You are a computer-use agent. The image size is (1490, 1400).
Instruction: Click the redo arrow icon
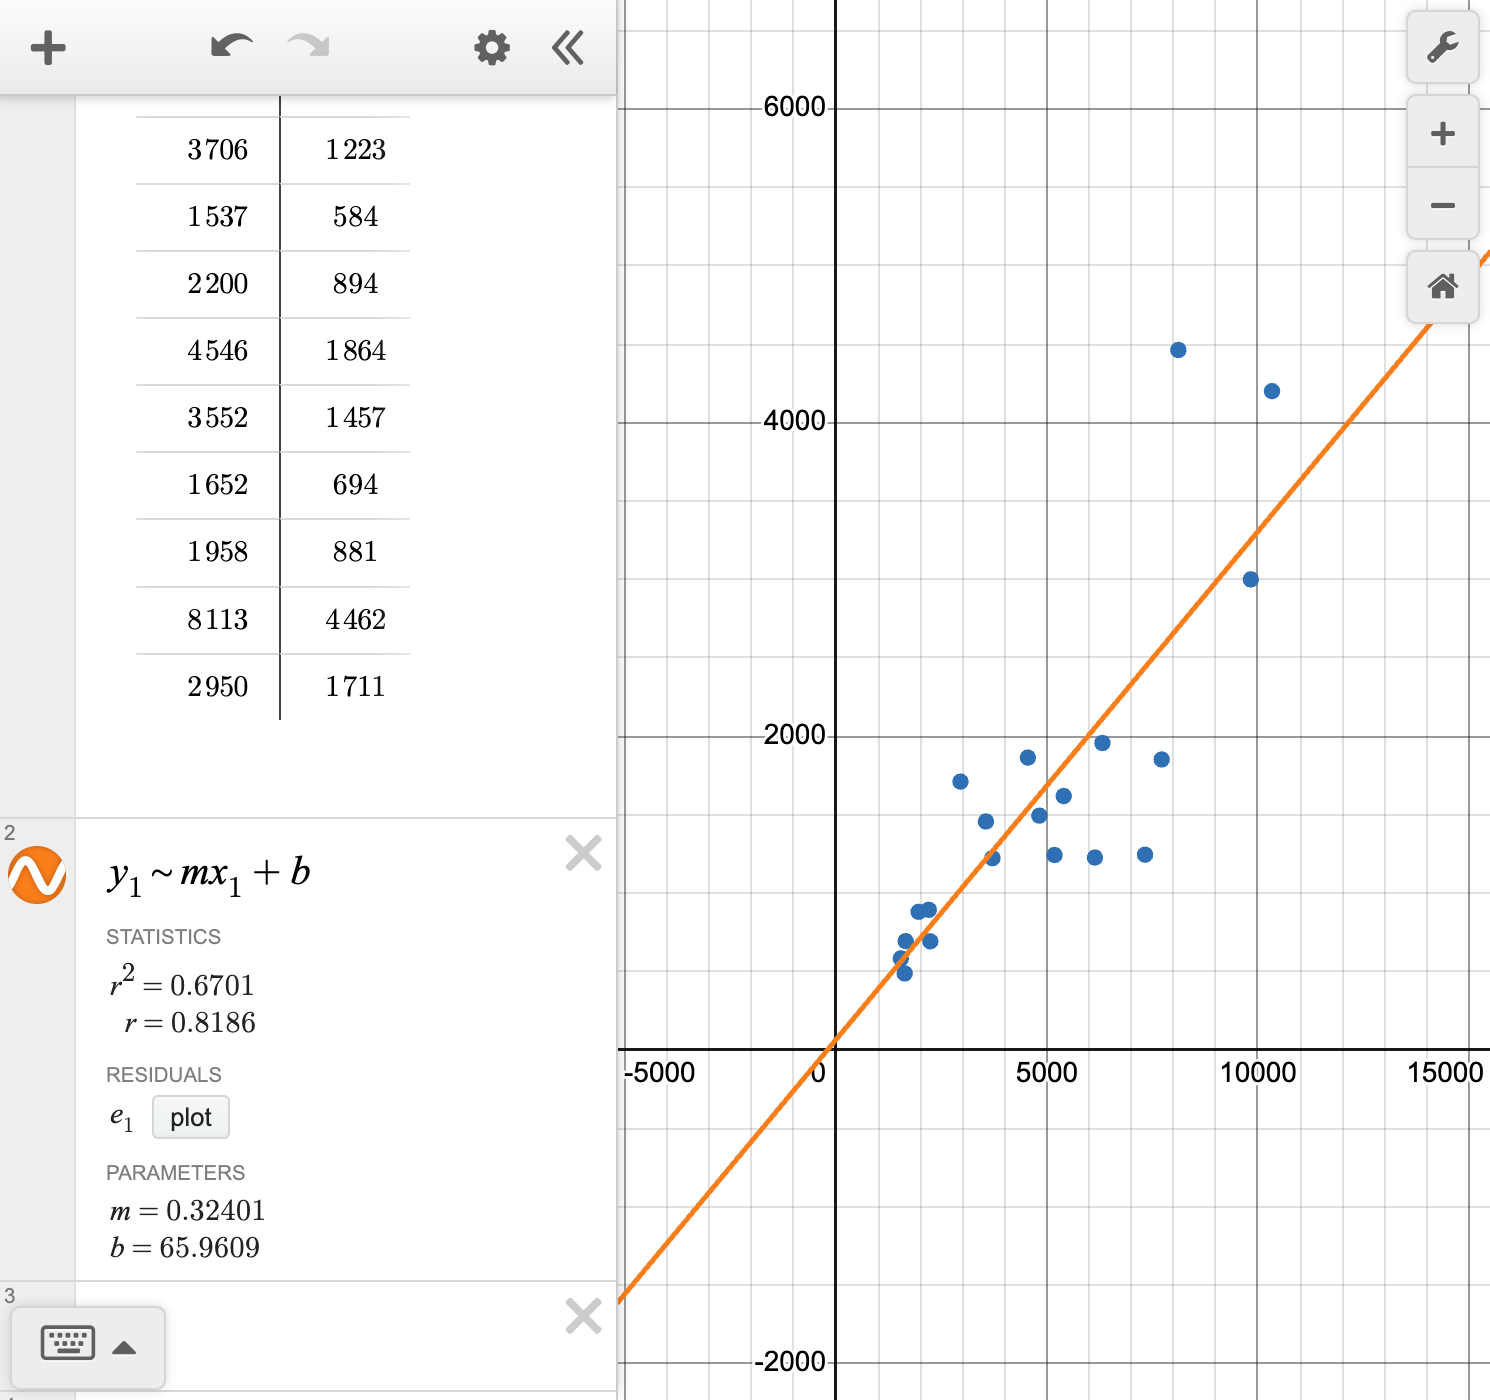tap(307, 46)
